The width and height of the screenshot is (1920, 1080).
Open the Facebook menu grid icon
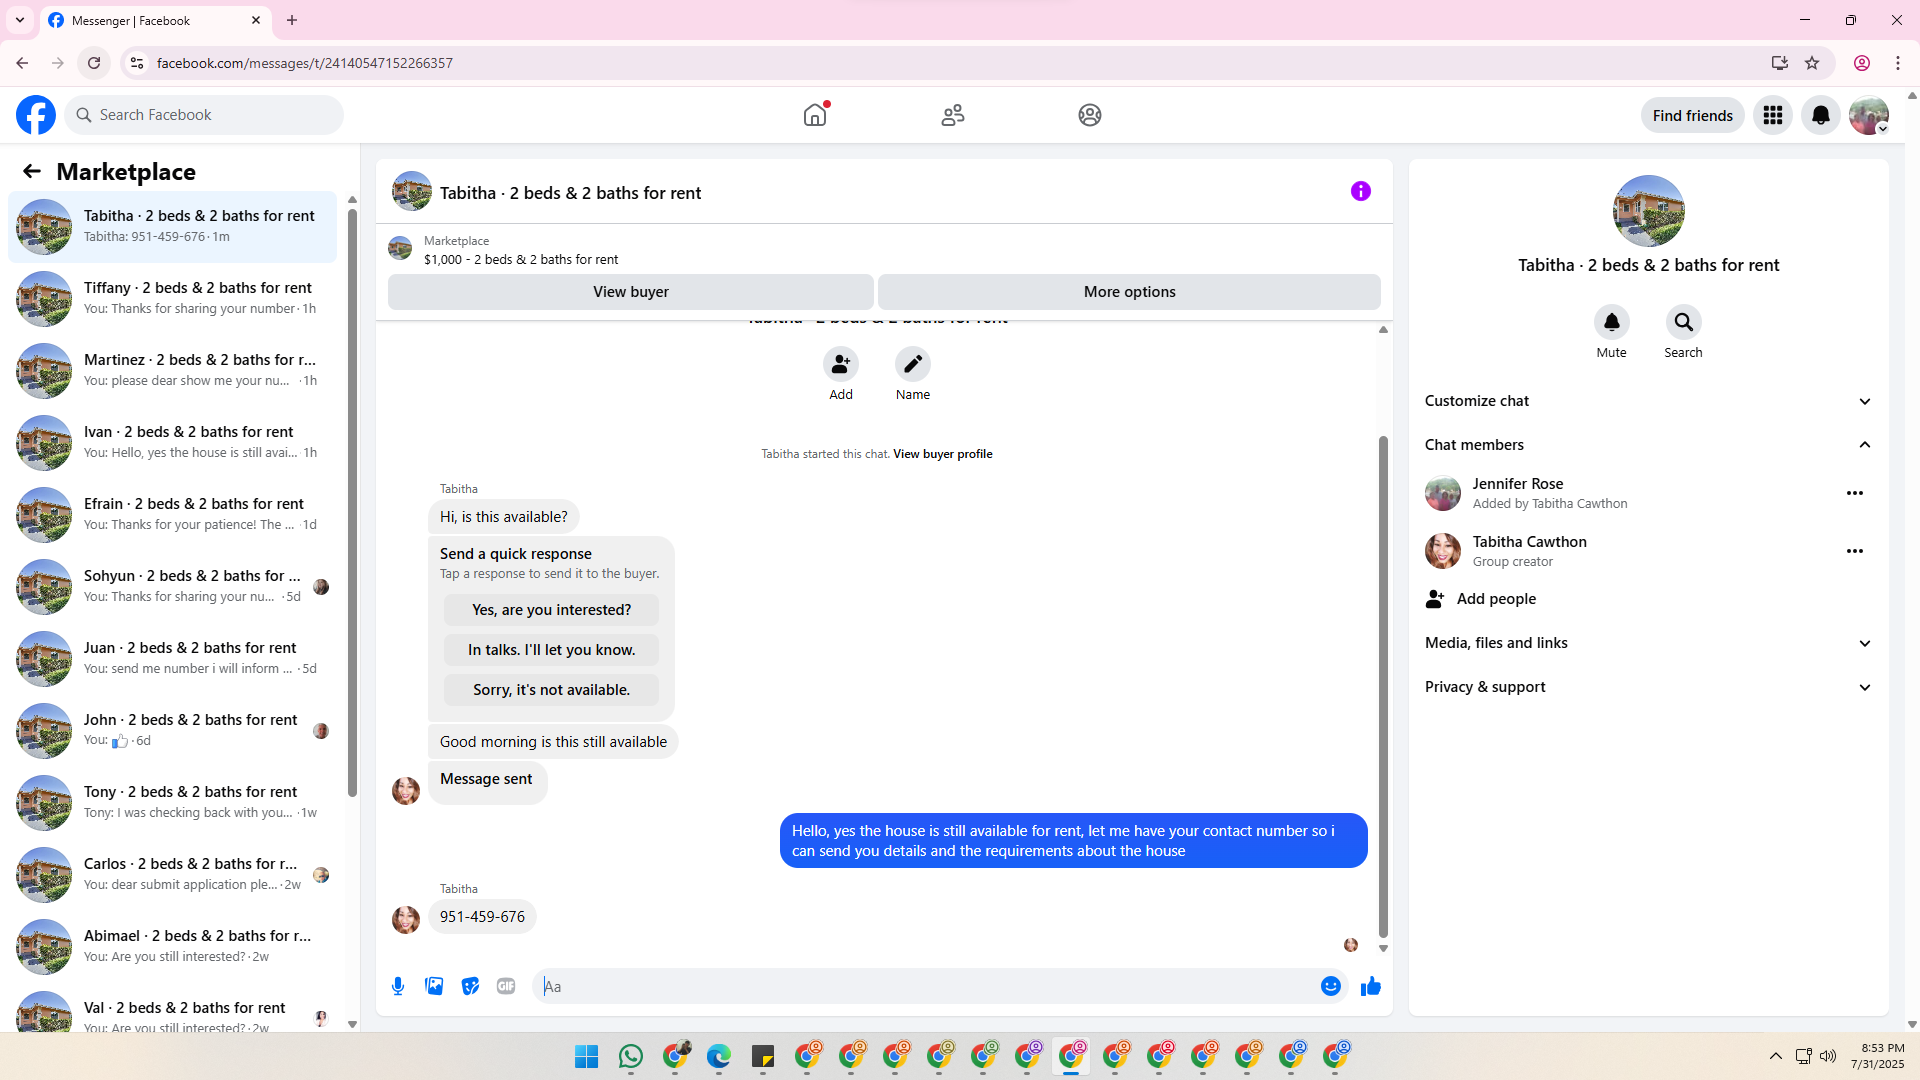tap(1772, 115)
